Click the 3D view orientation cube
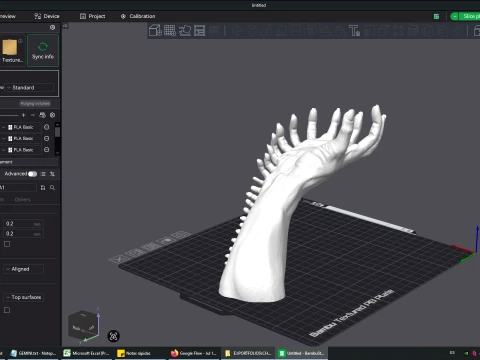Image resolution: width=480 pixels, height=360 pixels. tap(83, 326)
